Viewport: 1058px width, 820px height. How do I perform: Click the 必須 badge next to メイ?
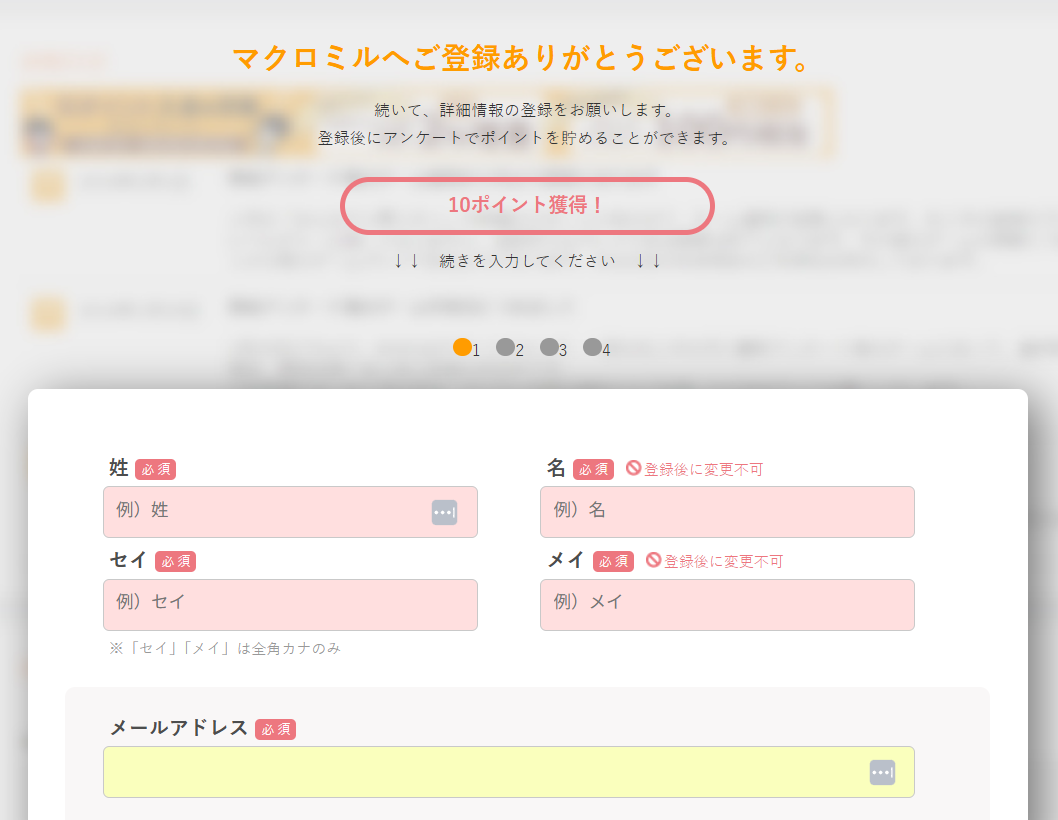click(613, 561)
